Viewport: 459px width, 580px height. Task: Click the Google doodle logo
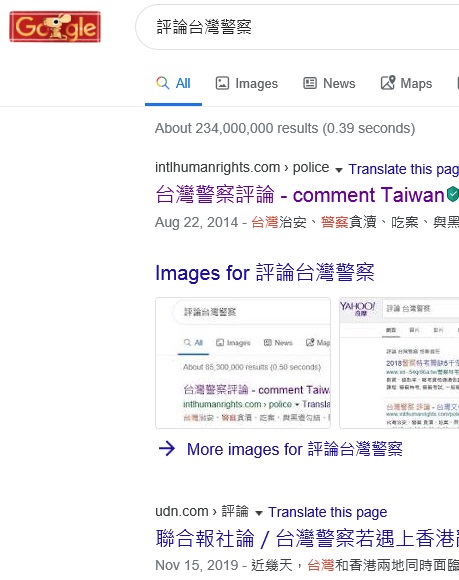[x=55, y=27]
